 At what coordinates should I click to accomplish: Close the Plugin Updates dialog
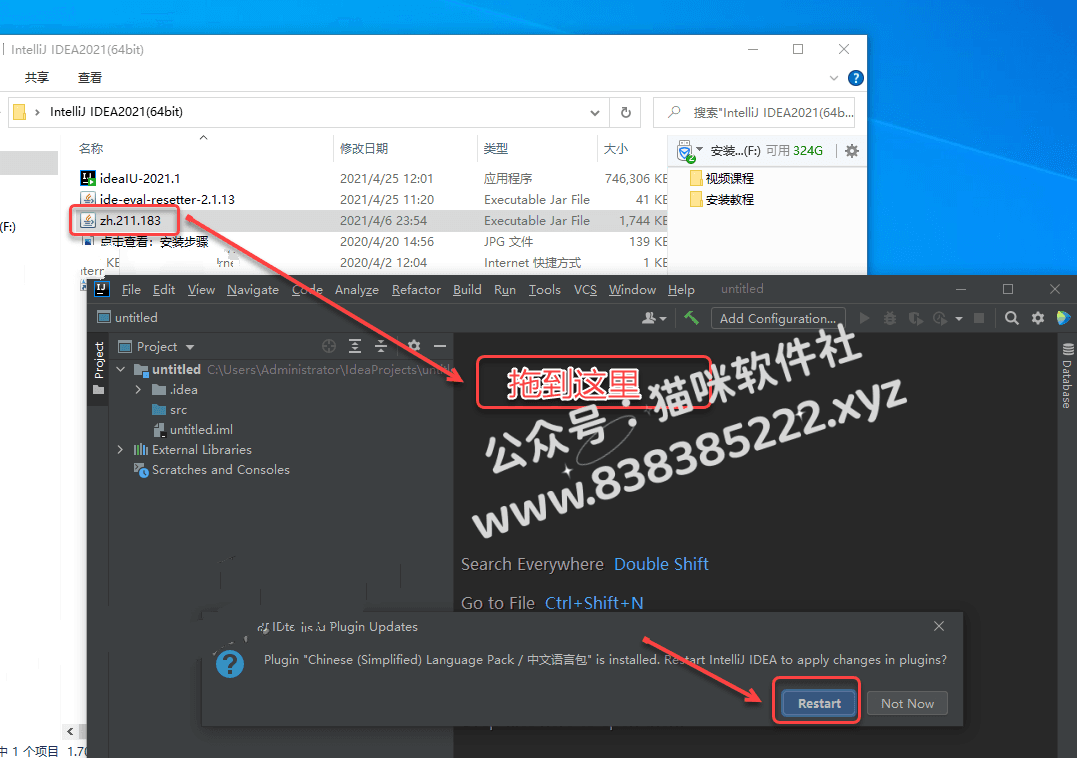tap(939, 626)
